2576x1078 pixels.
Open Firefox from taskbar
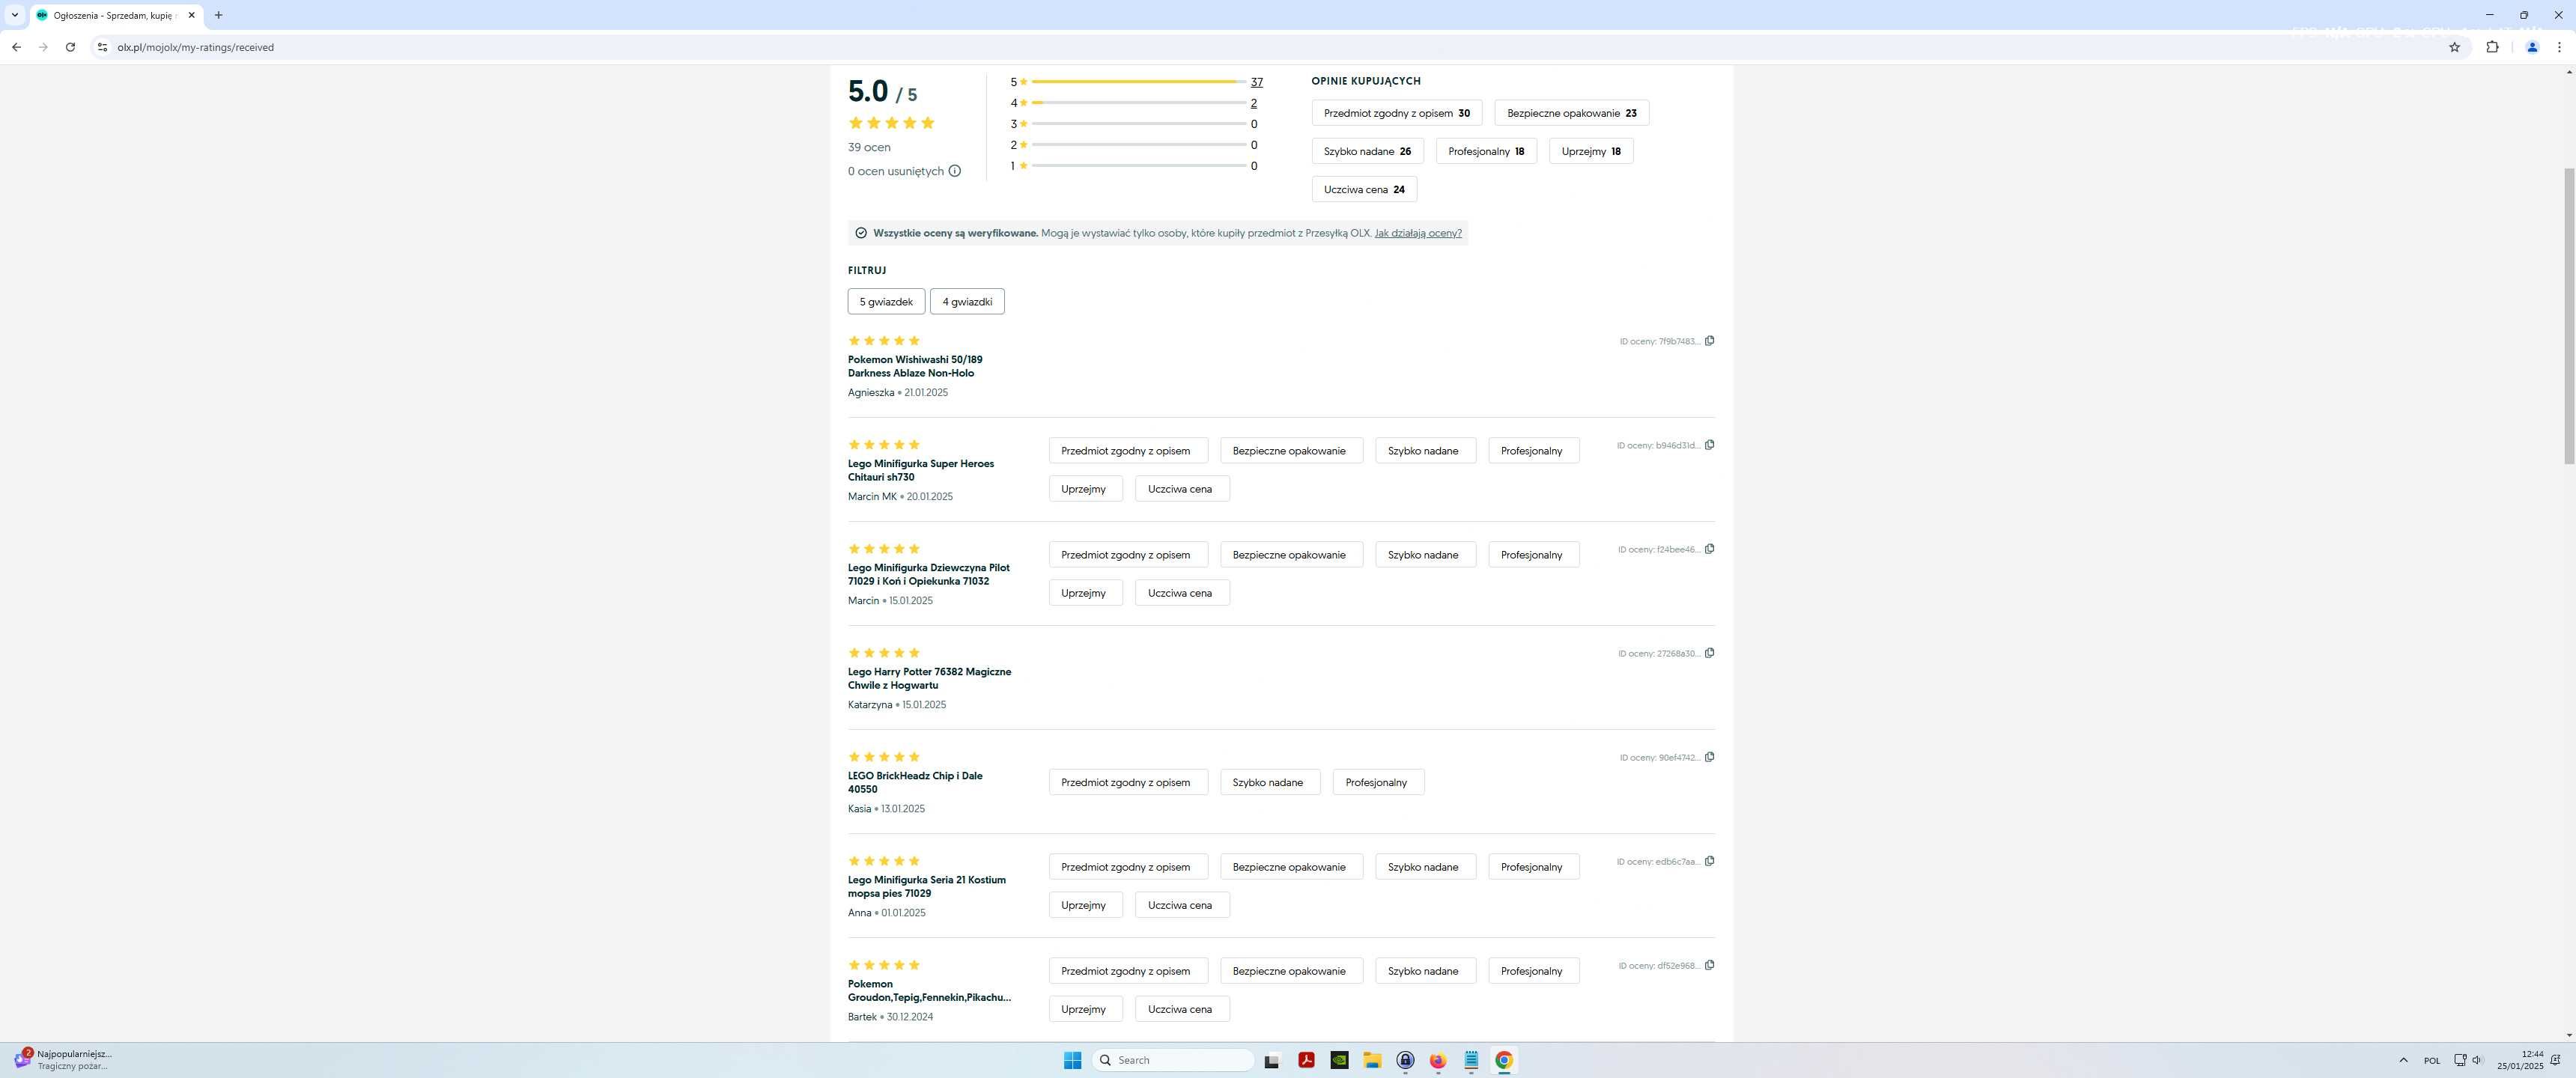1438,1060
